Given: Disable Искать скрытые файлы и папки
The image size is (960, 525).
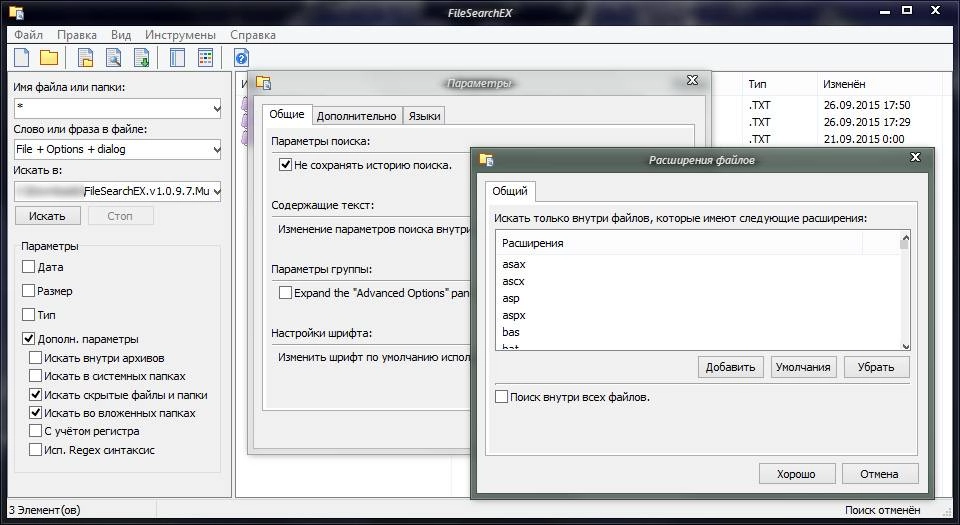Looking at the screenshot, I should (x=36, y=395).
